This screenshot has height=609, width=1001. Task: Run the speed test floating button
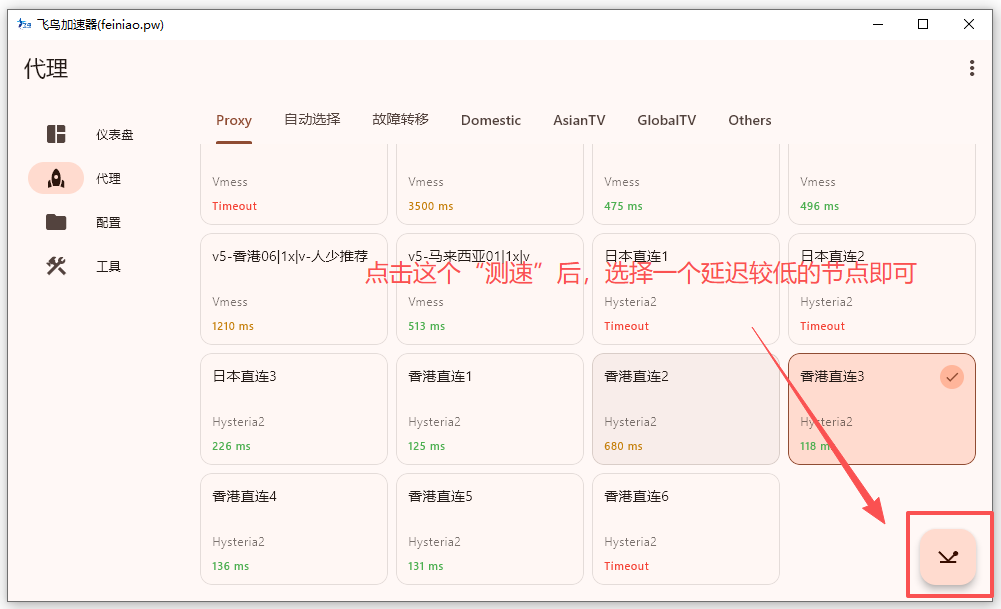[947, 557]
